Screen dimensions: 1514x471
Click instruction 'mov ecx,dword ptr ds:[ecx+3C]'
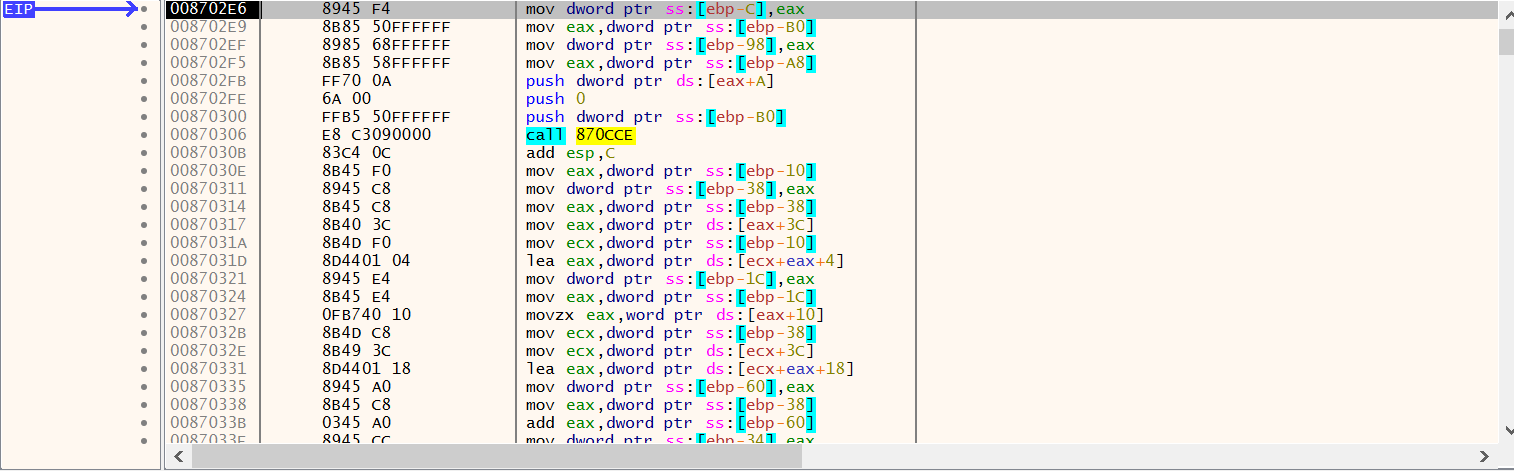tap(670, 351)
